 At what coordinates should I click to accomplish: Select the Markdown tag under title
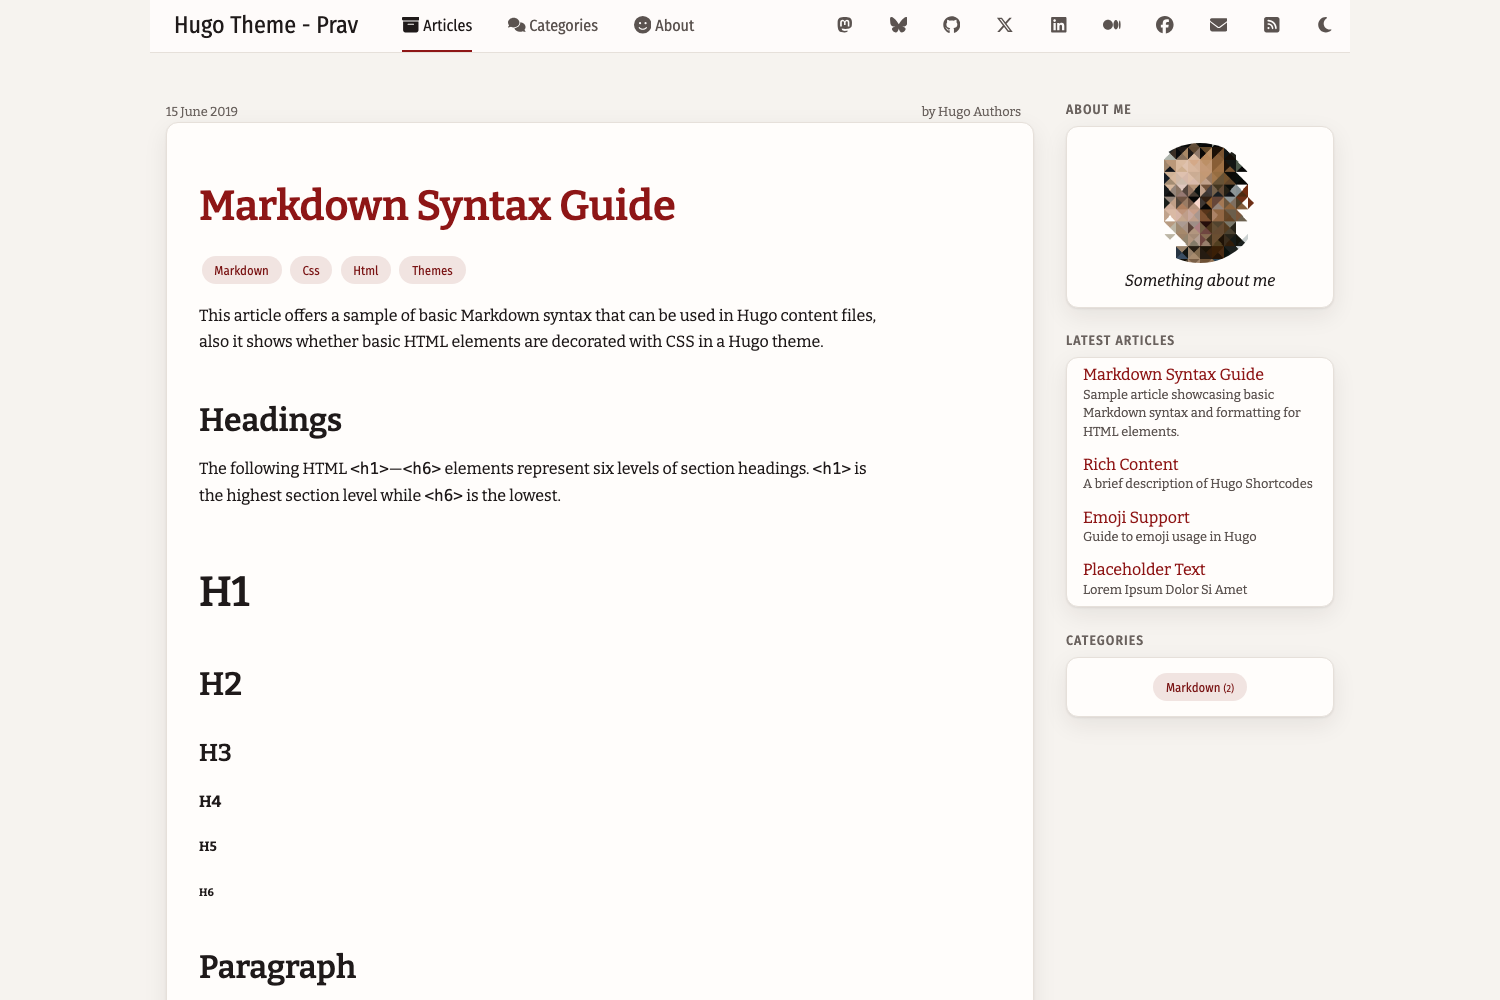click(x=241, y=271)
